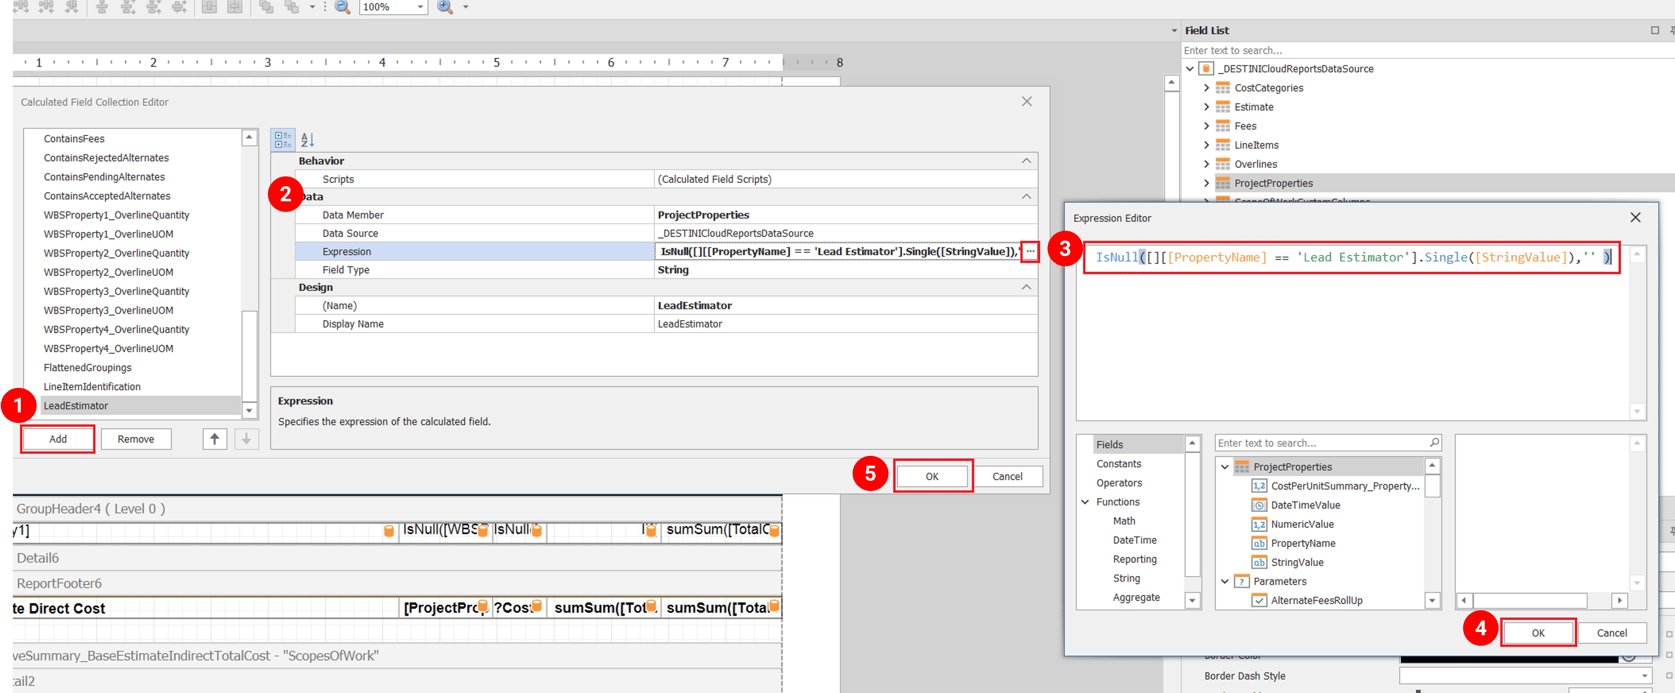Click the Expression Editor search field
The height and width of the screenshot is (693, 1675).
click(x=1328, y=443)
